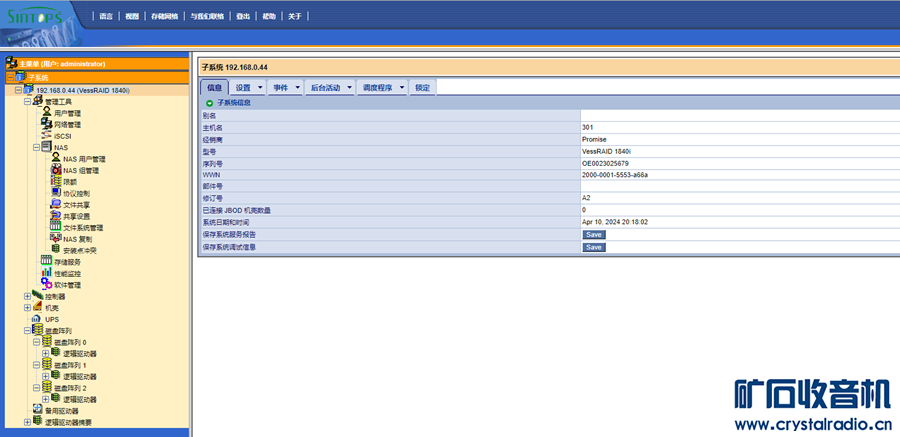Click the NAS 组管理 group icon
The width and height of the screenshot is (900, 437).
pyautogui.click(x=56, y=169)
